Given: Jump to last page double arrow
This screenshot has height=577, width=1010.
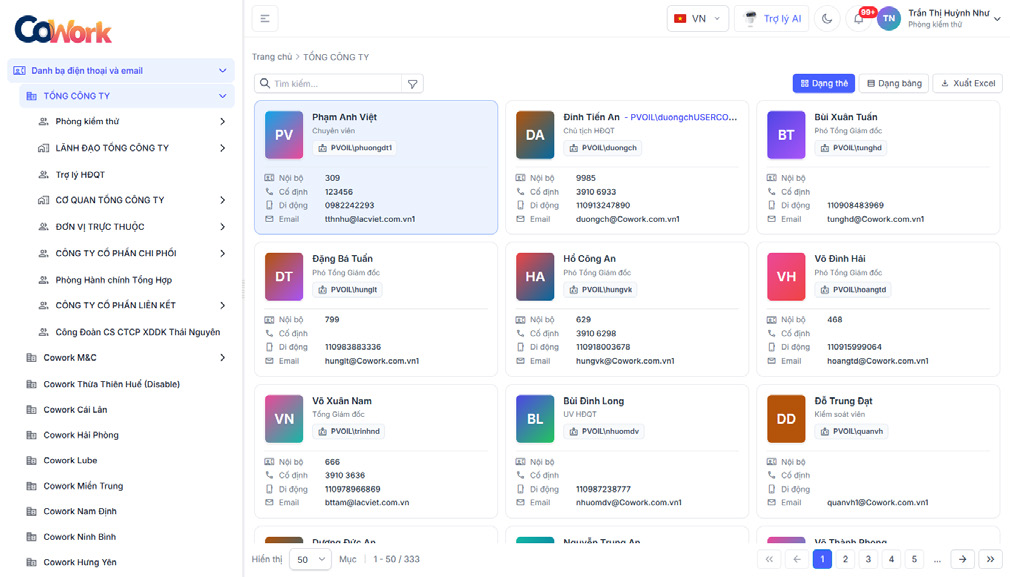Looking at the screenshot, I should click(x=991, y=559).
